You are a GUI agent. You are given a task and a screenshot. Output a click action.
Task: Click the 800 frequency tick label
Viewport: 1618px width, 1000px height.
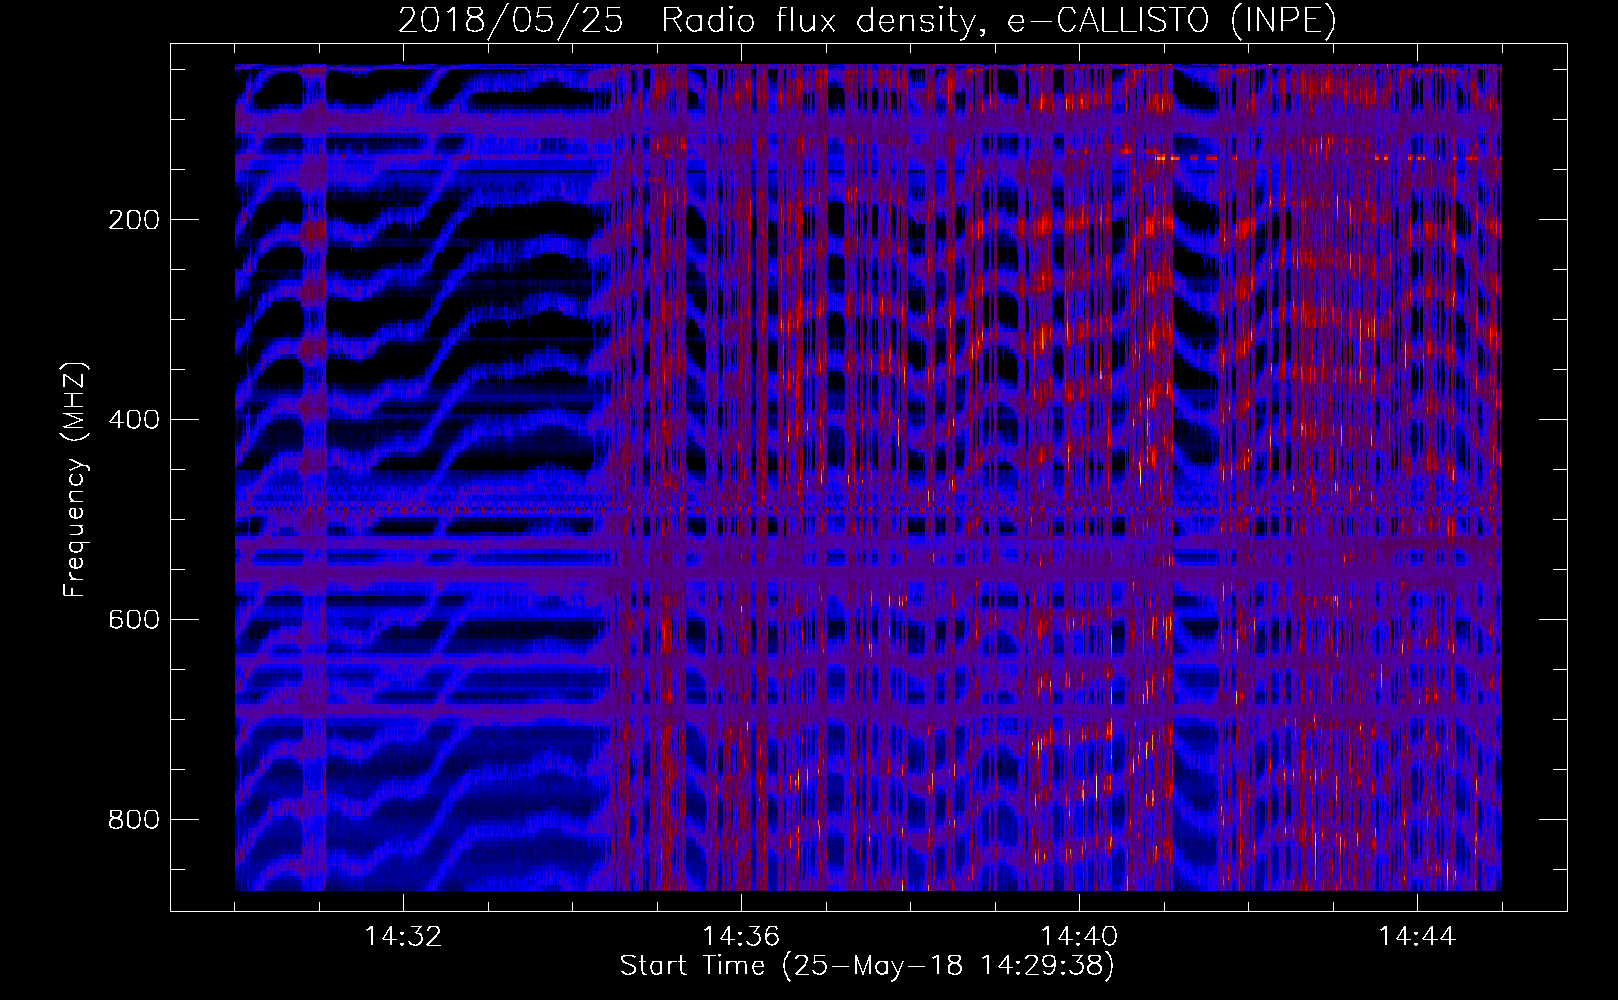click(x=133, y=820)
